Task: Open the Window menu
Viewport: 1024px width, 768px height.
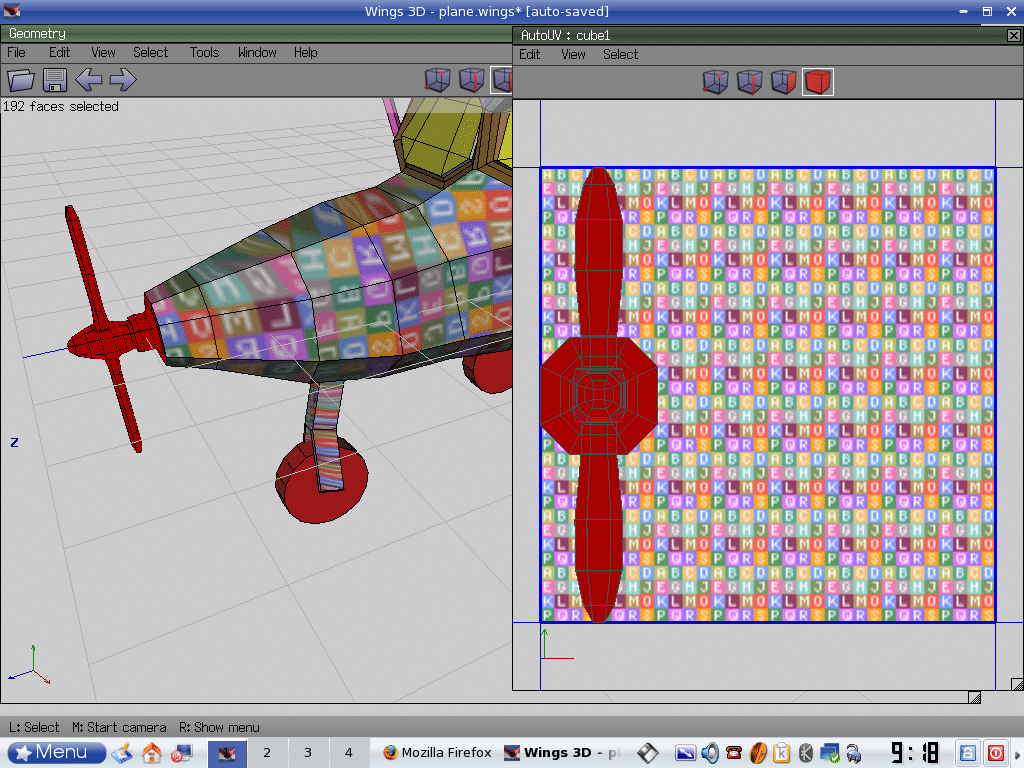Action: (x=257, y=52)
